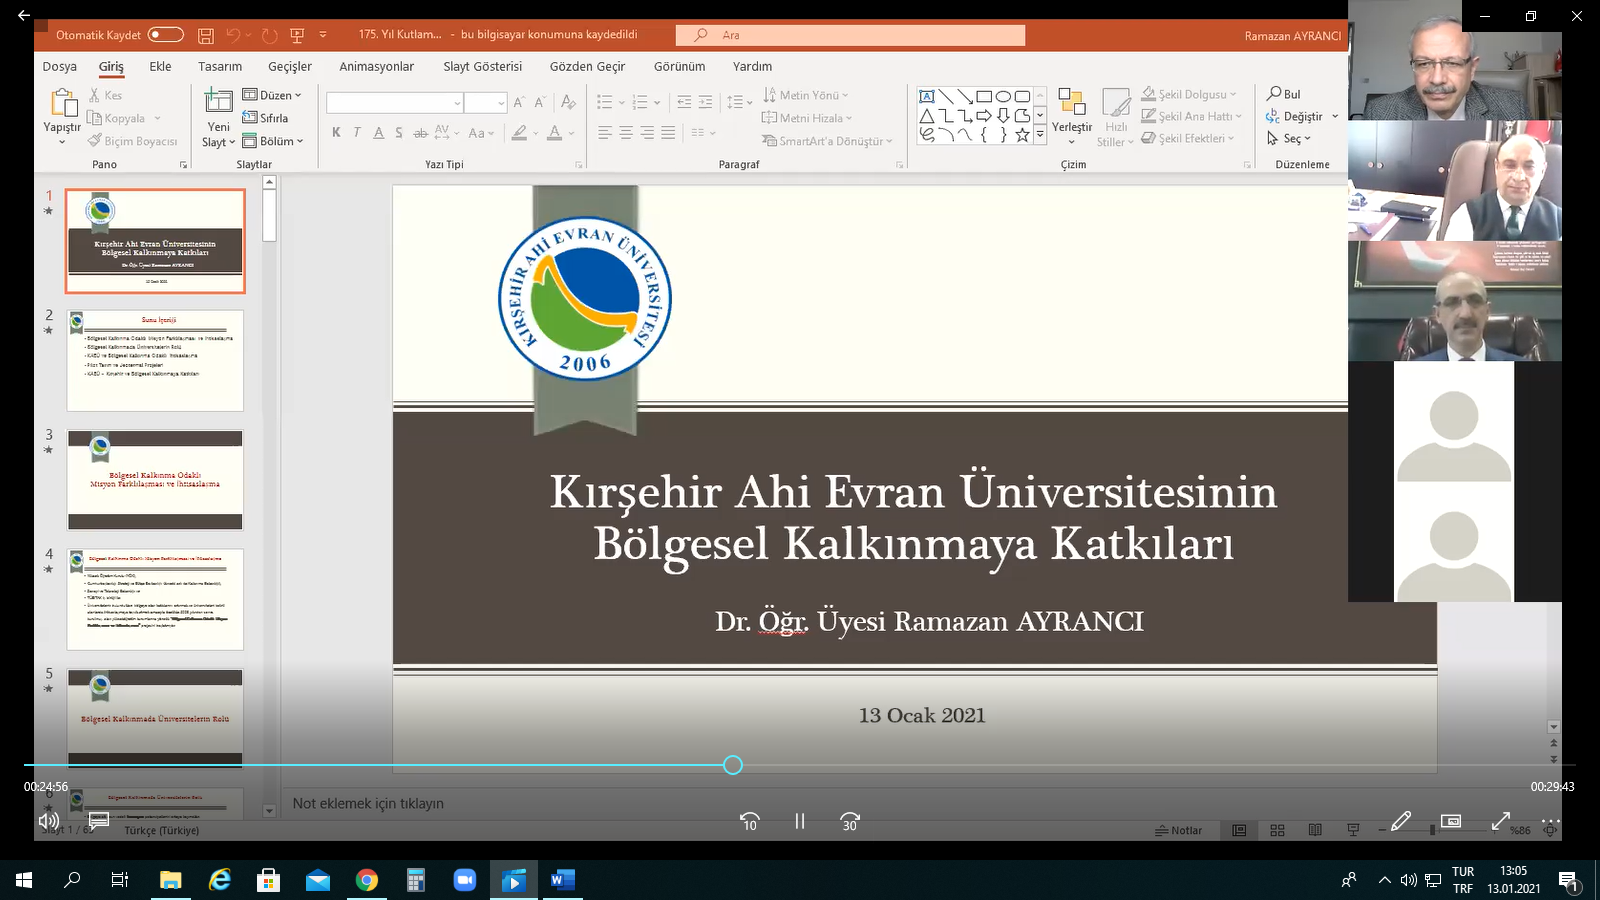The width and height of the screenshot is (1600, 900).
Task: Exit full screen in the video player
Action: (x=1501, y=821)
